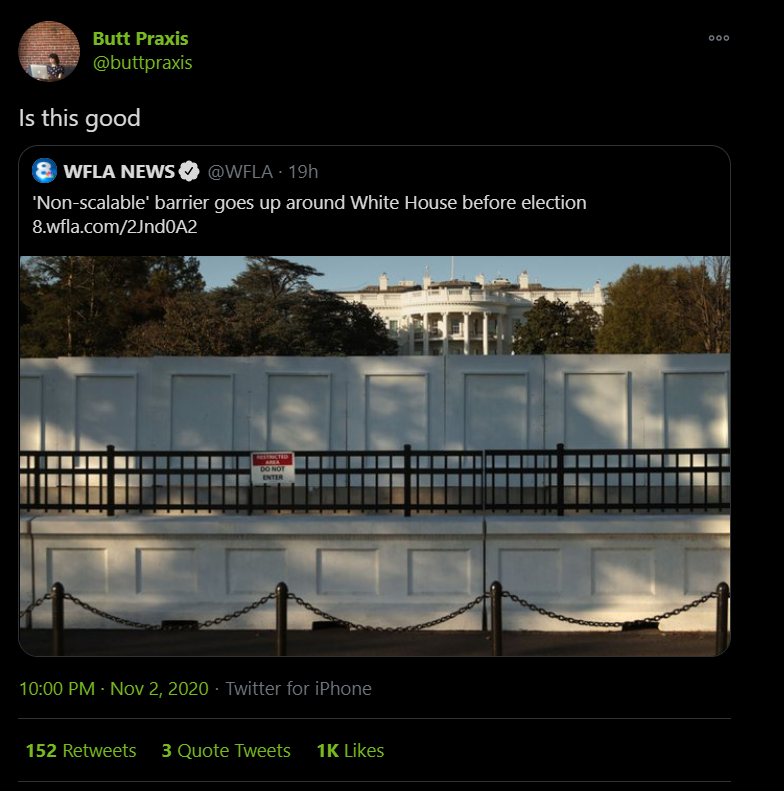Open the tweet's three-dot more menu
The image size is (784, 791).
pyautogui.click(x=718, y=39)
